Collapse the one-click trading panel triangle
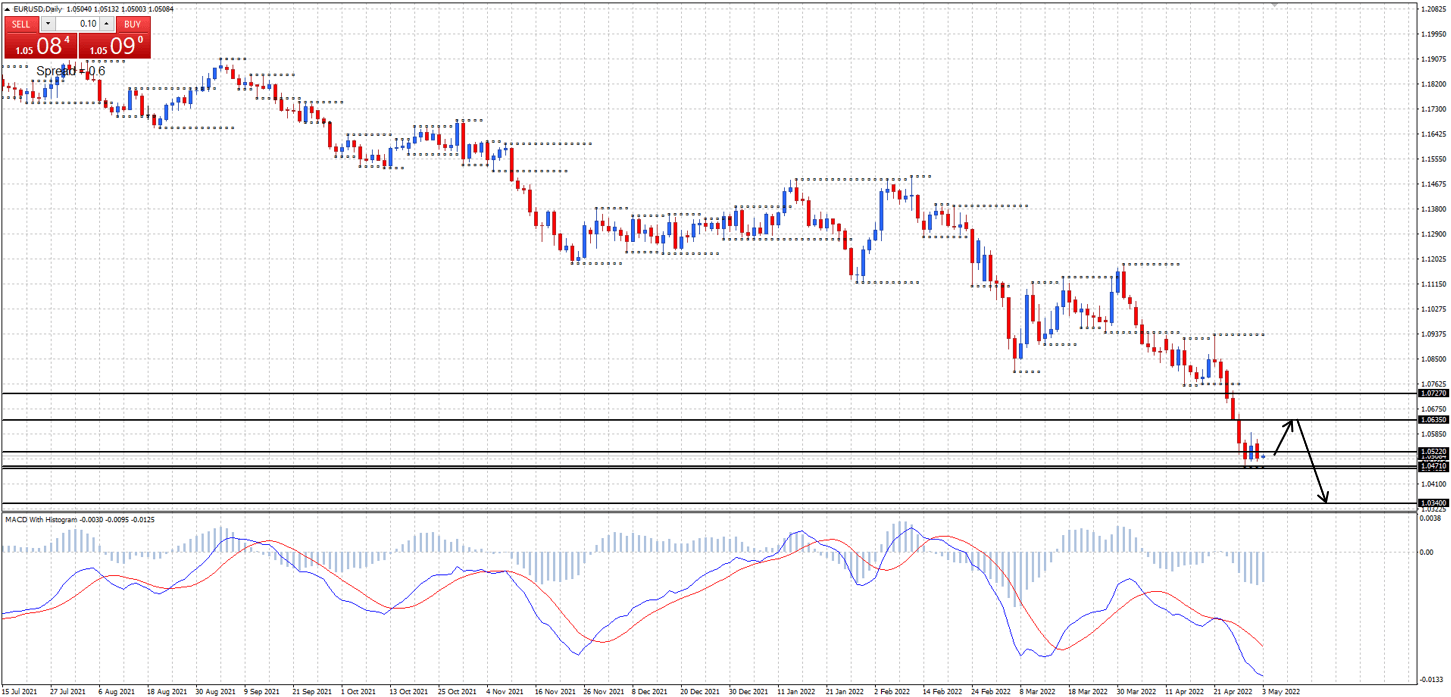1451x697 pixels. 6,10
